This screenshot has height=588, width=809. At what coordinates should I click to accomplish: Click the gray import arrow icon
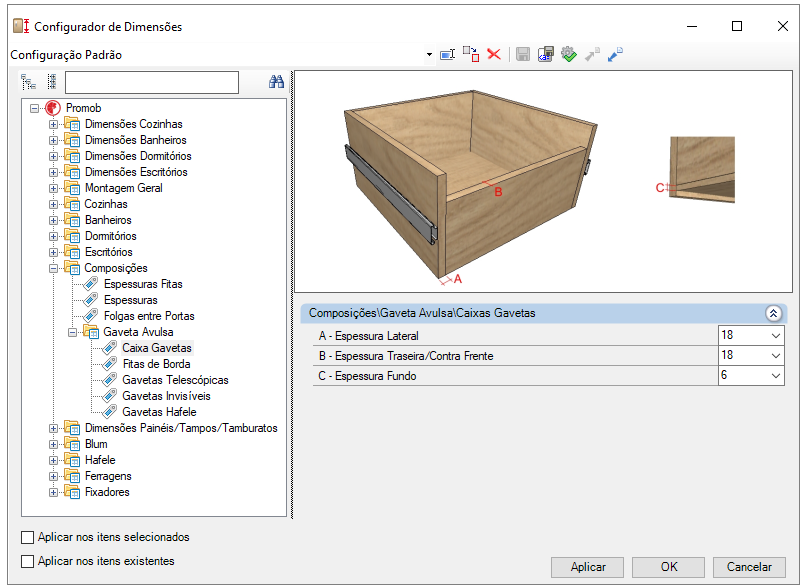tap(592, 54)
